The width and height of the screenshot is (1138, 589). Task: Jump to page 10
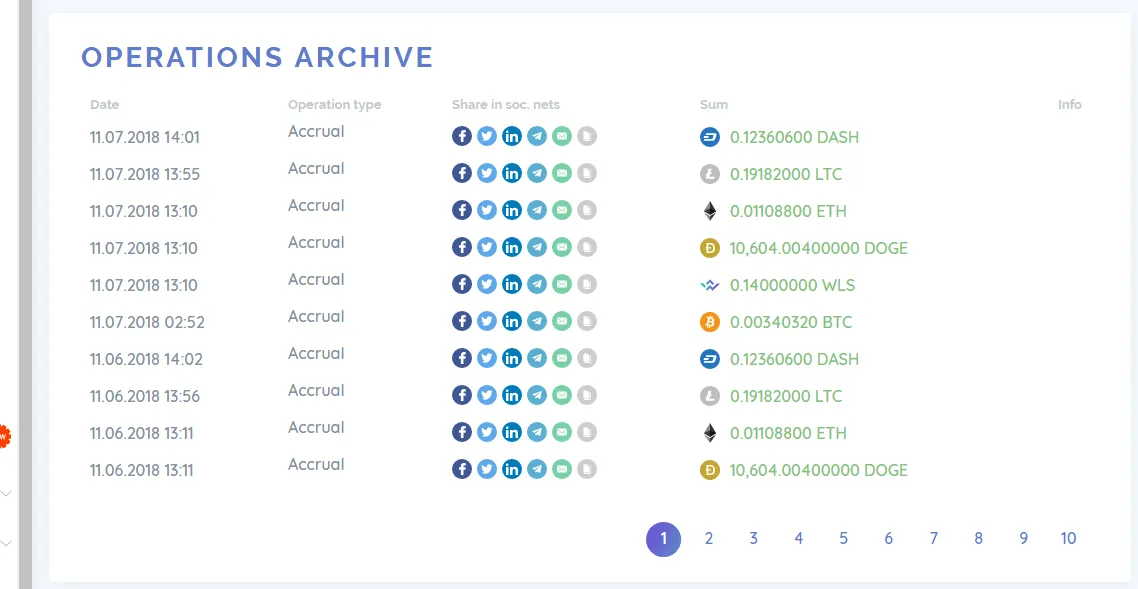pos(1068,539)
